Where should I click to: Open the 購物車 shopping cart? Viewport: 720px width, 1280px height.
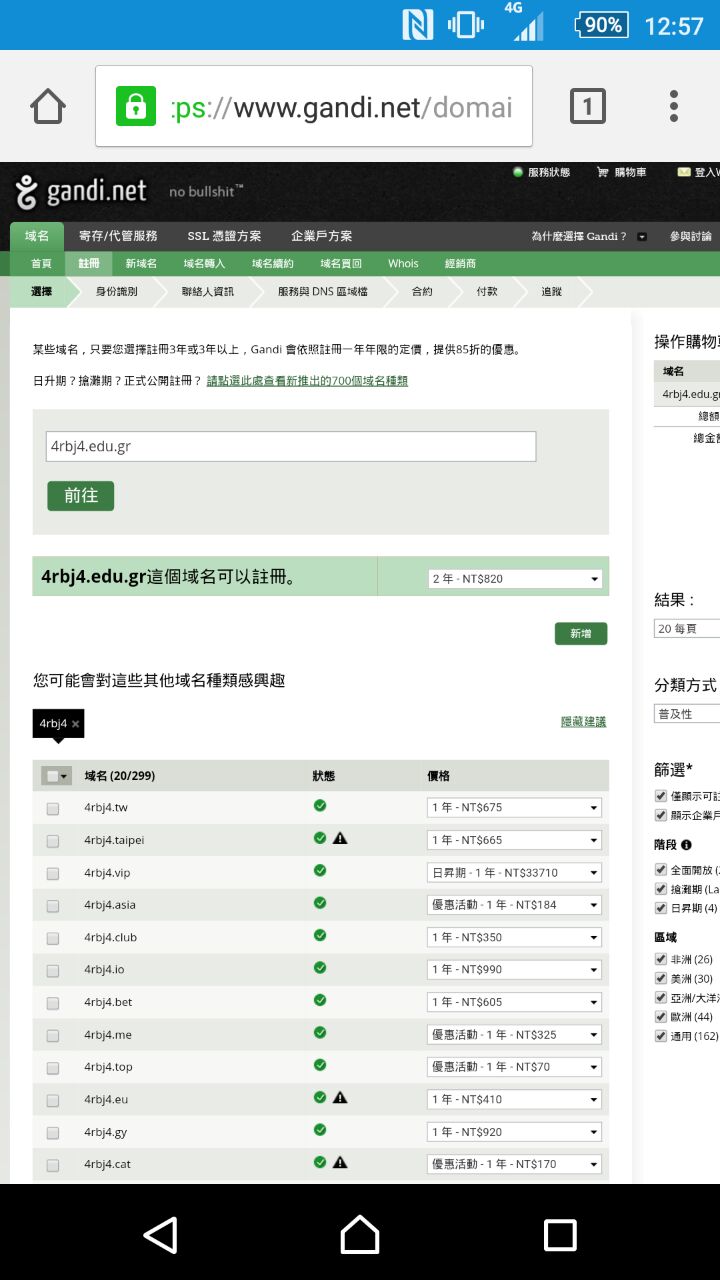621,172
